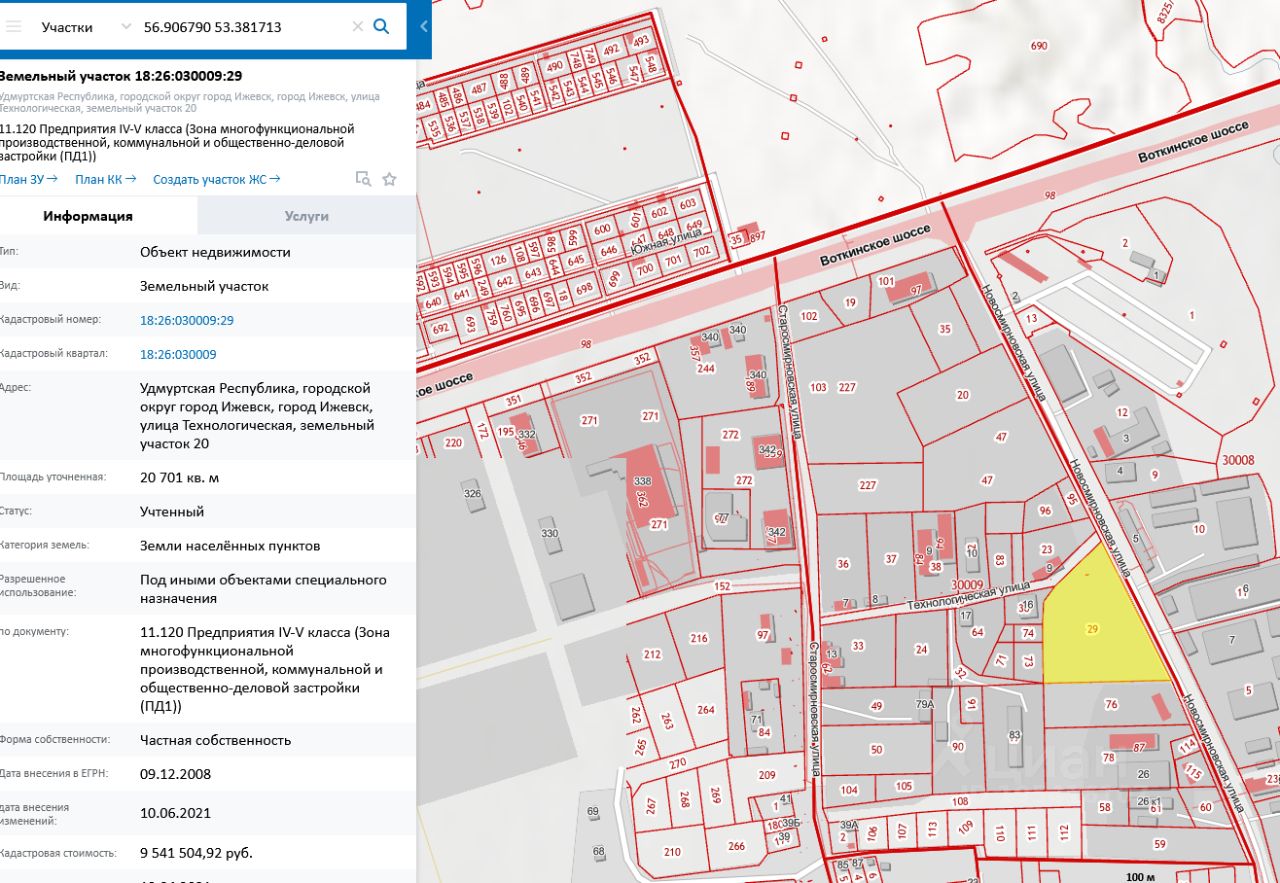Click parcel 50 on the map
1280x883 pixels.
pos(877,750)
